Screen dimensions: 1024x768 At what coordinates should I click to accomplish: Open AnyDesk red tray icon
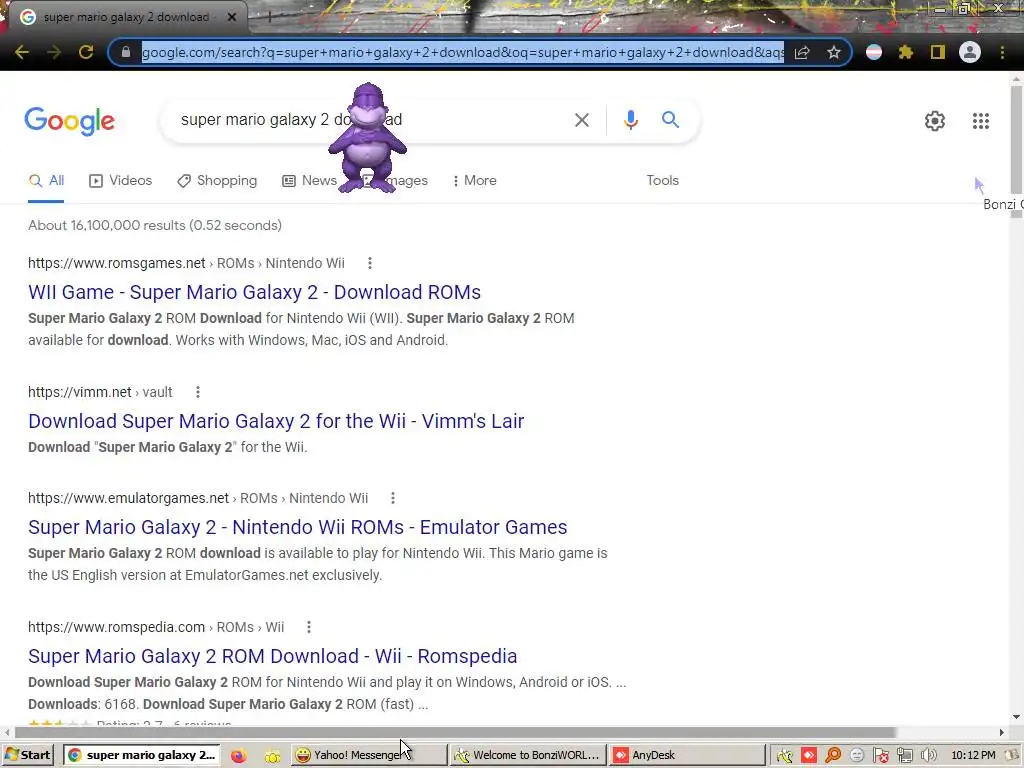pyautogui.click(x=809, y=756)
